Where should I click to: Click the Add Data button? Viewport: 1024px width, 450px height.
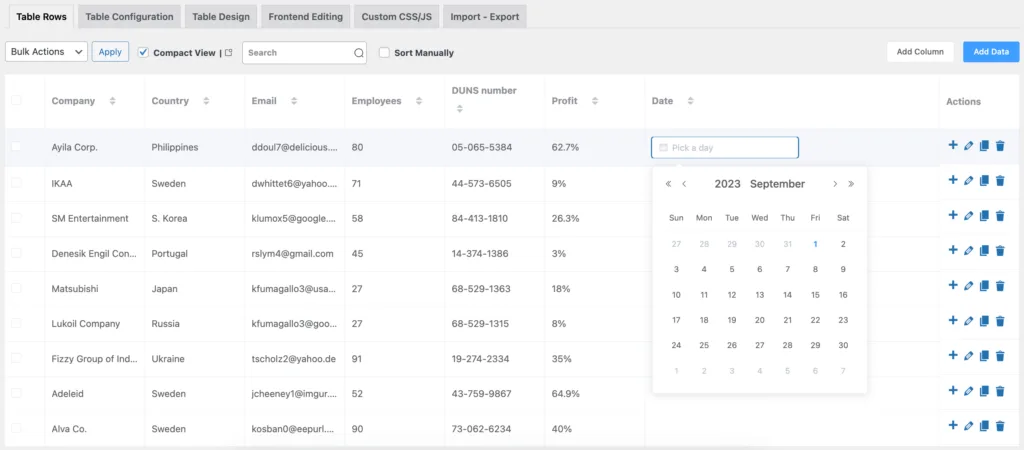[x=991, y=52]
